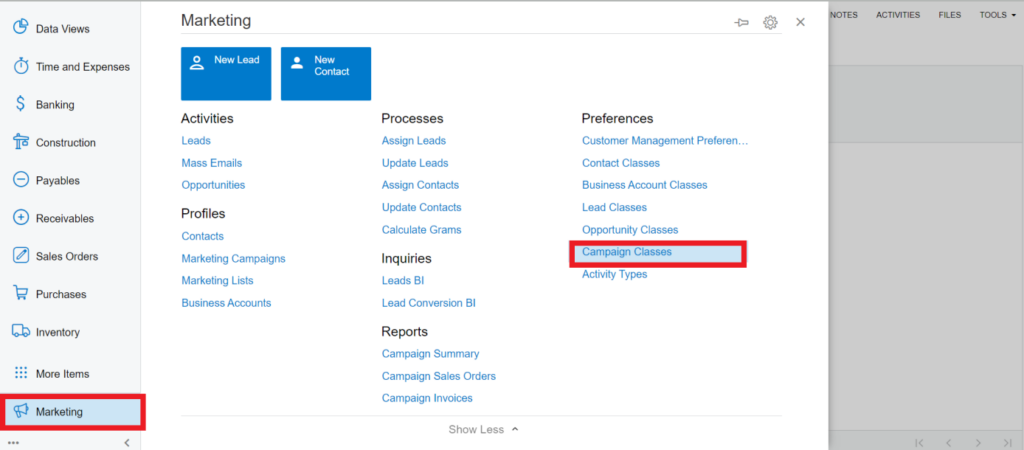1024x450 pixels.
Task: Click the Inventory truck icon
Action: 20,332
